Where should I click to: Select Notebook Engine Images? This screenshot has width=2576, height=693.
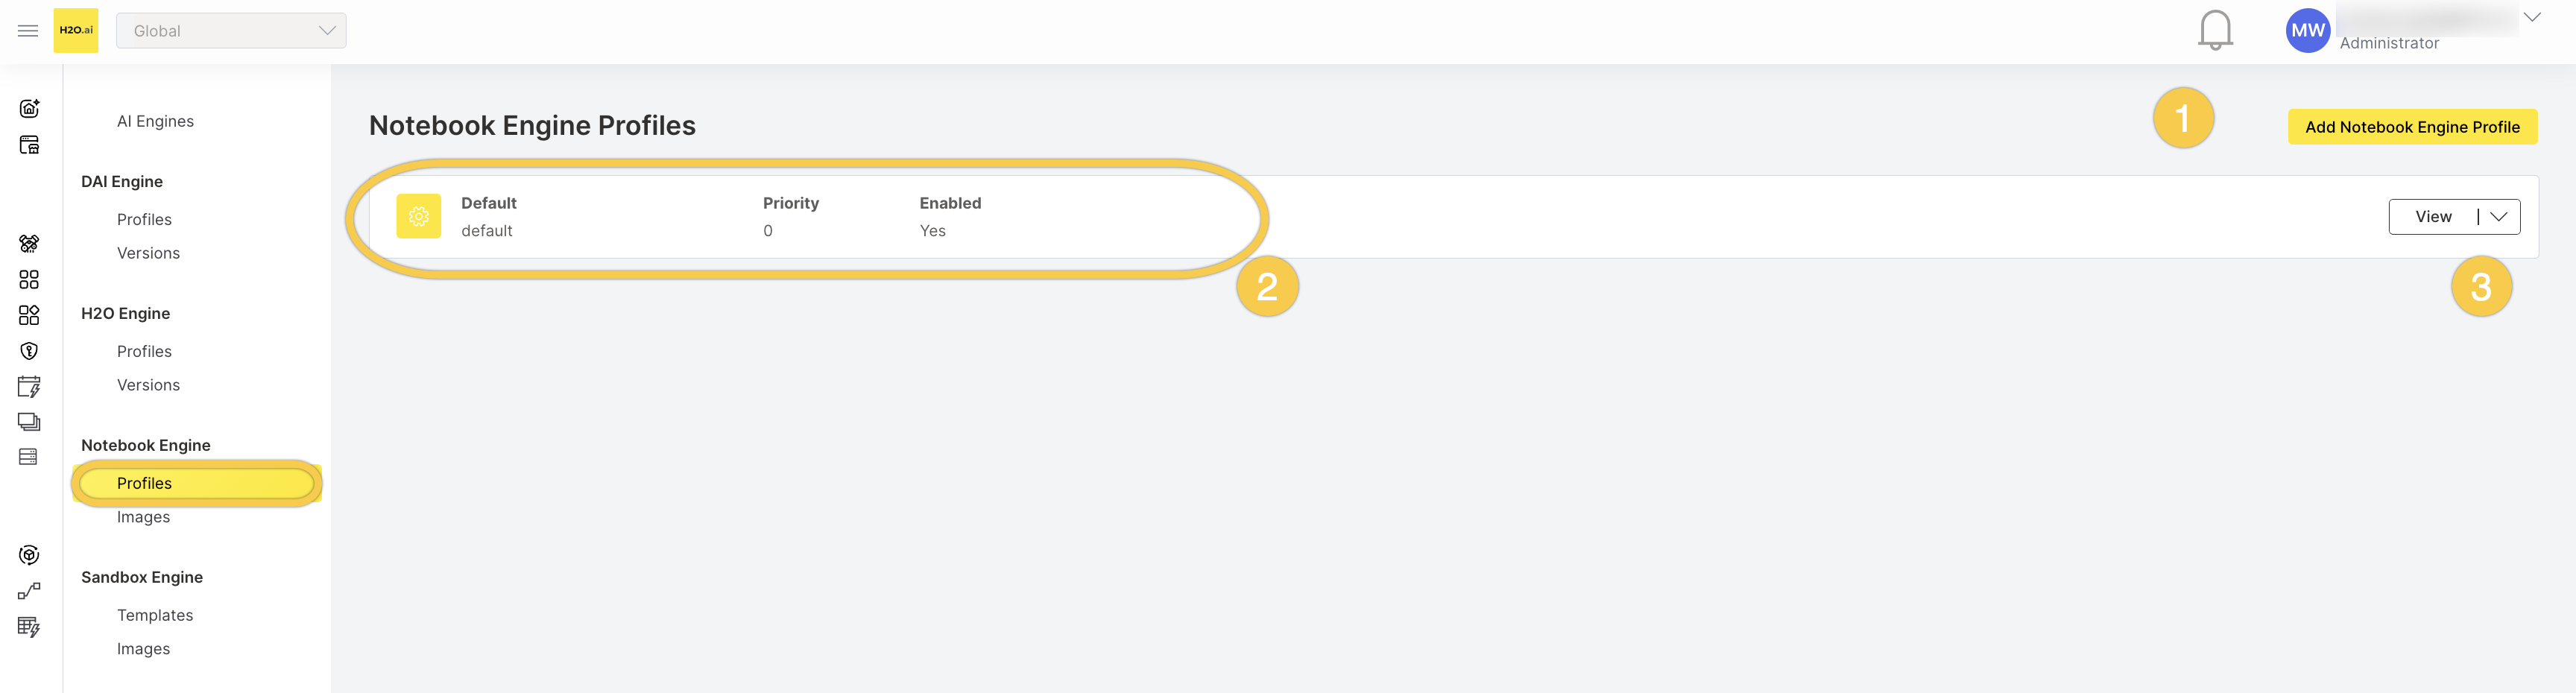coord(143,517)
